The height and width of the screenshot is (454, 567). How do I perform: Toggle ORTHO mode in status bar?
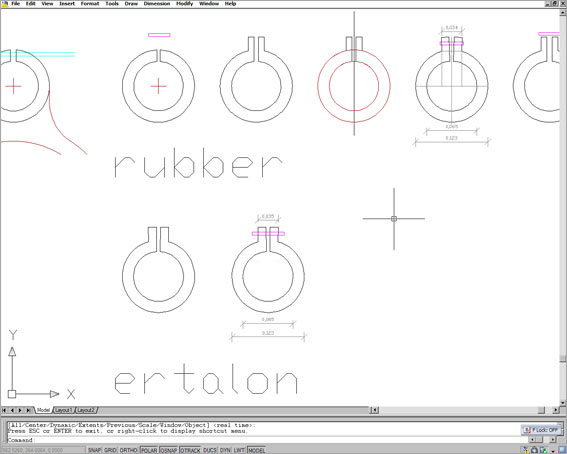[x=128, y=450]
